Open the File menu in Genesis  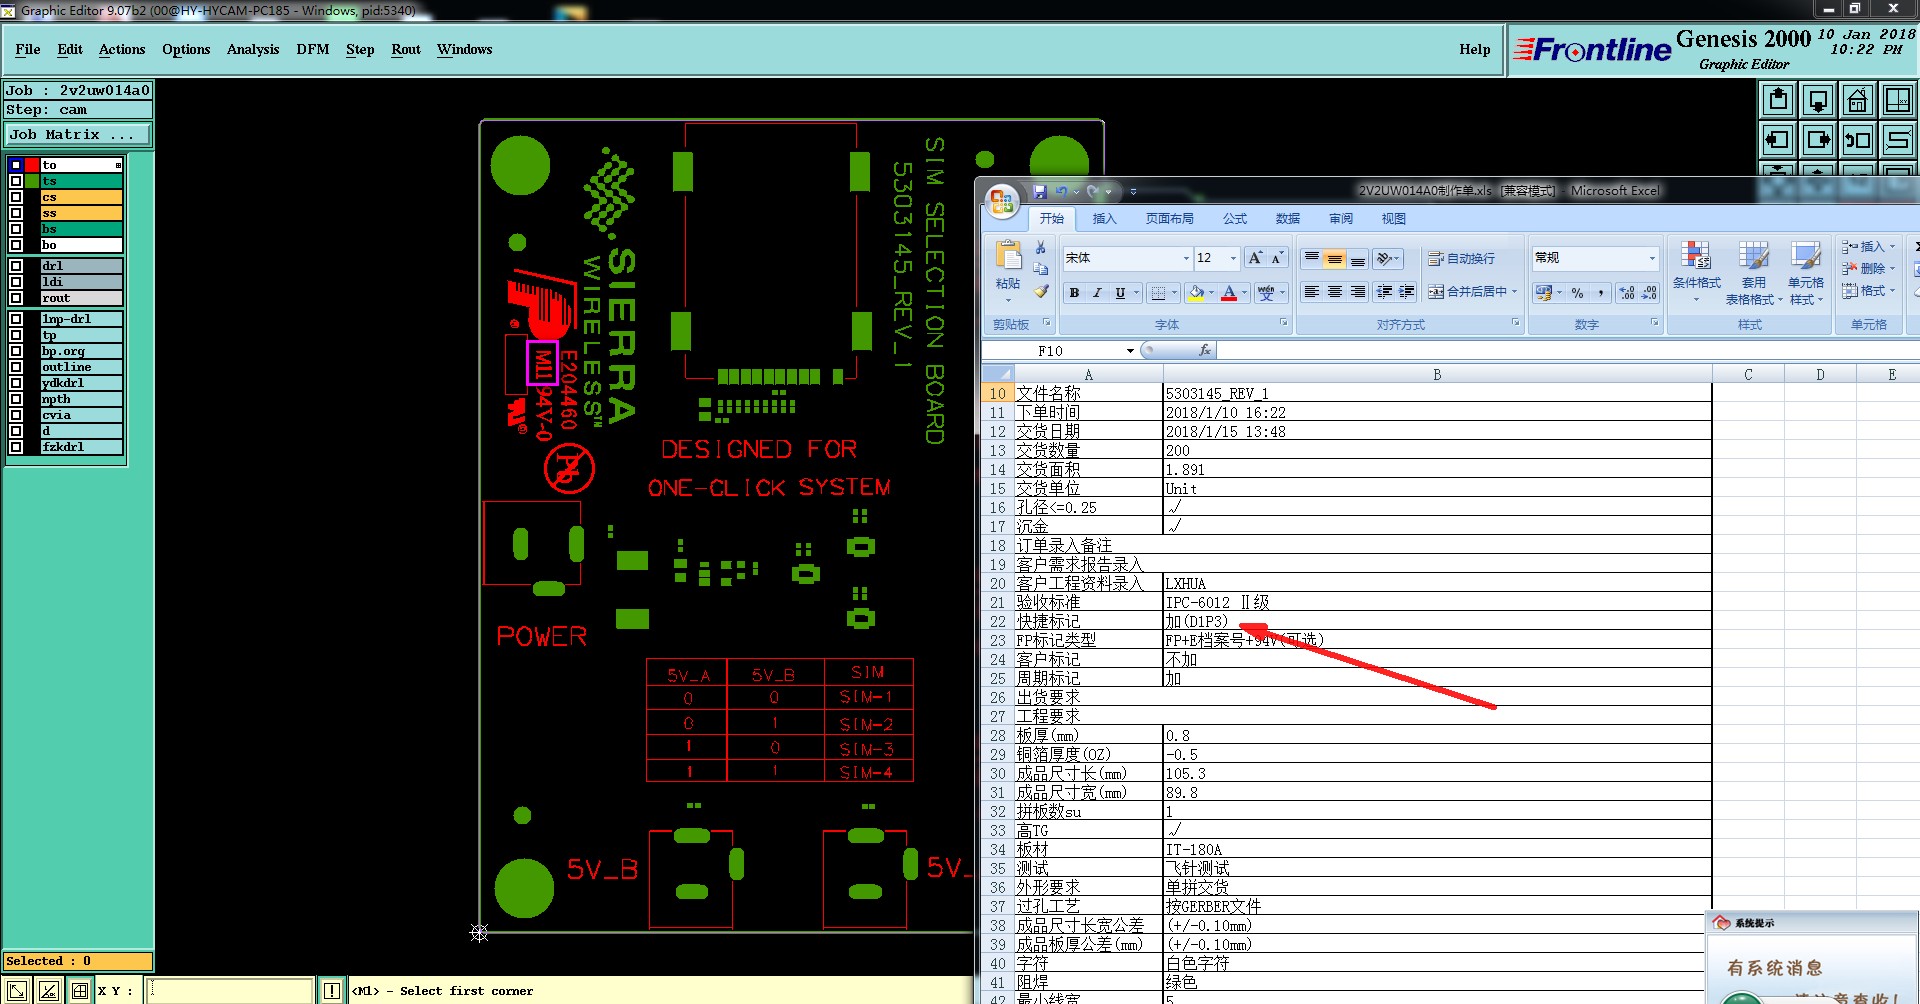click(x=28, y=49)
